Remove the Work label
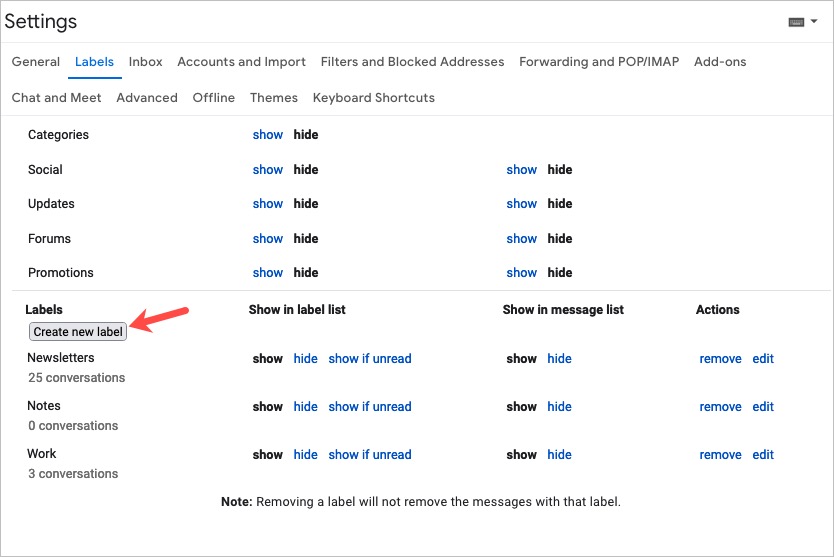The width and height of the screenshot is (834, 557). tap(720, 455)
